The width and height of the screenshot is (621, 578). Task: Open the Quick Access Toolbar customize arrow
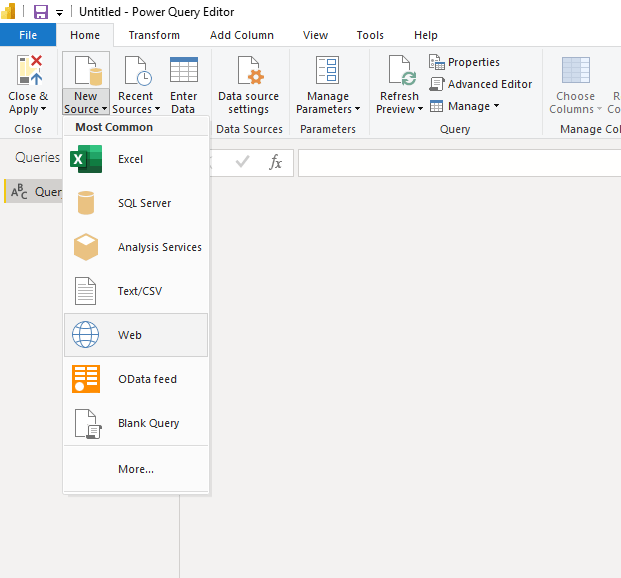(x=59, y=13)
